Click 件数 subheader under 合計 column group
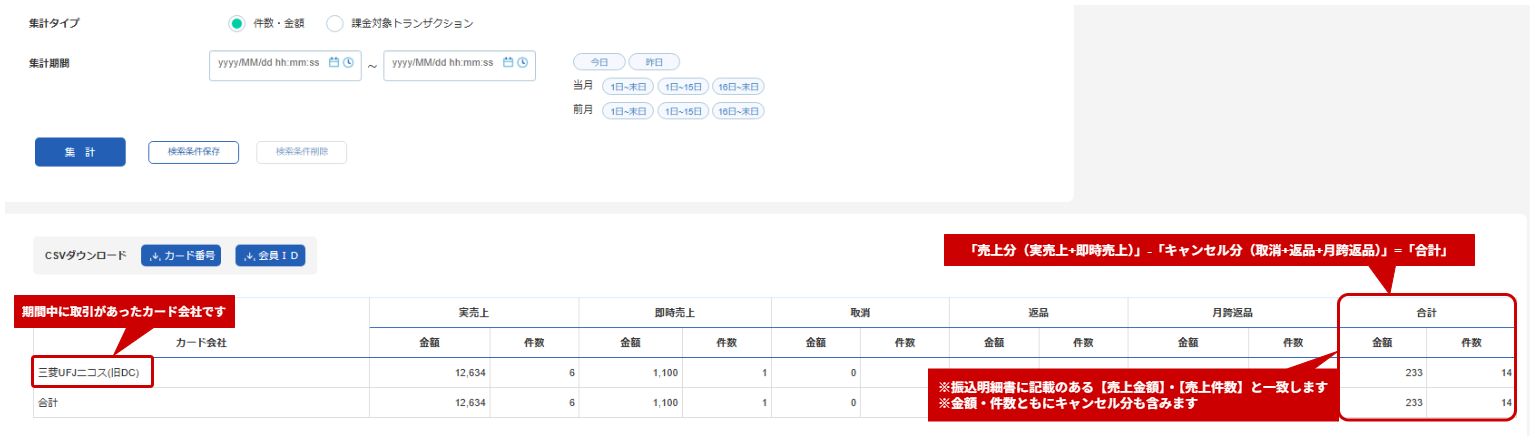This screenshot has height=442, width=1535. click(x=1470, y=342)
